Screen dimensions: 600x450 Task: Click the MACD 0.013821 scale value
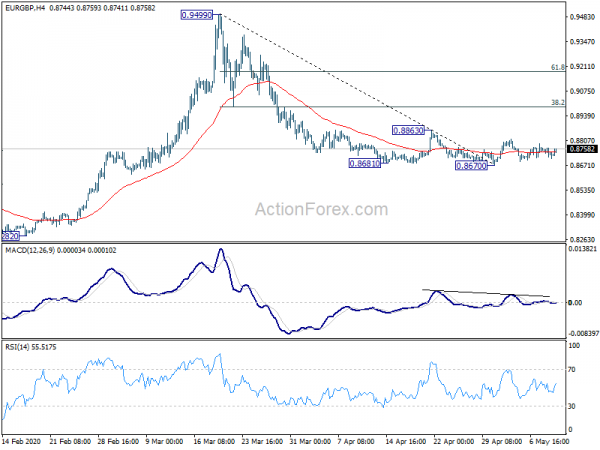(x=583, y=249)
